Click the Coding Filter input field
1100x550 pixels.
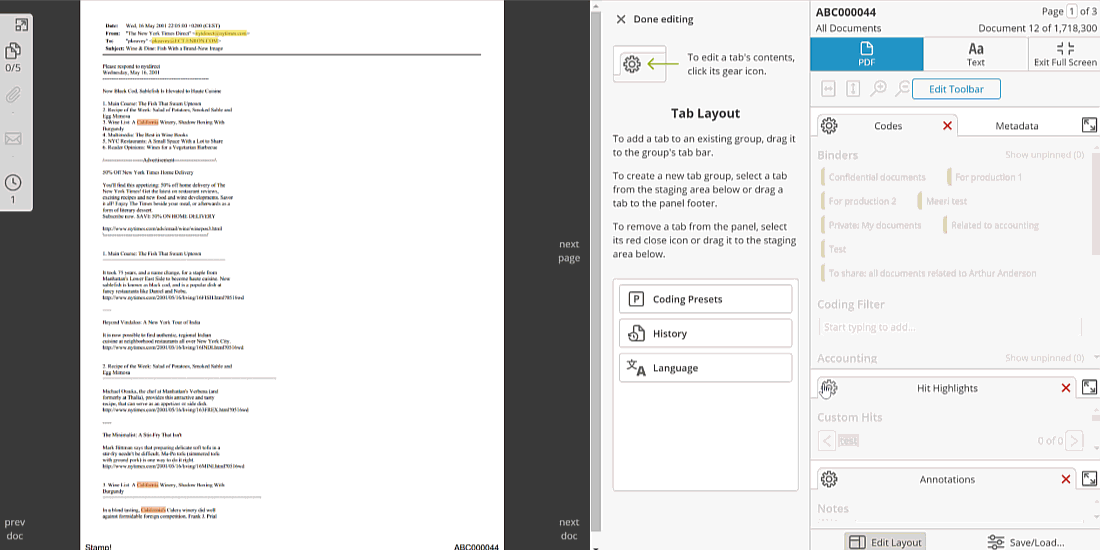(x=951, y=327)
